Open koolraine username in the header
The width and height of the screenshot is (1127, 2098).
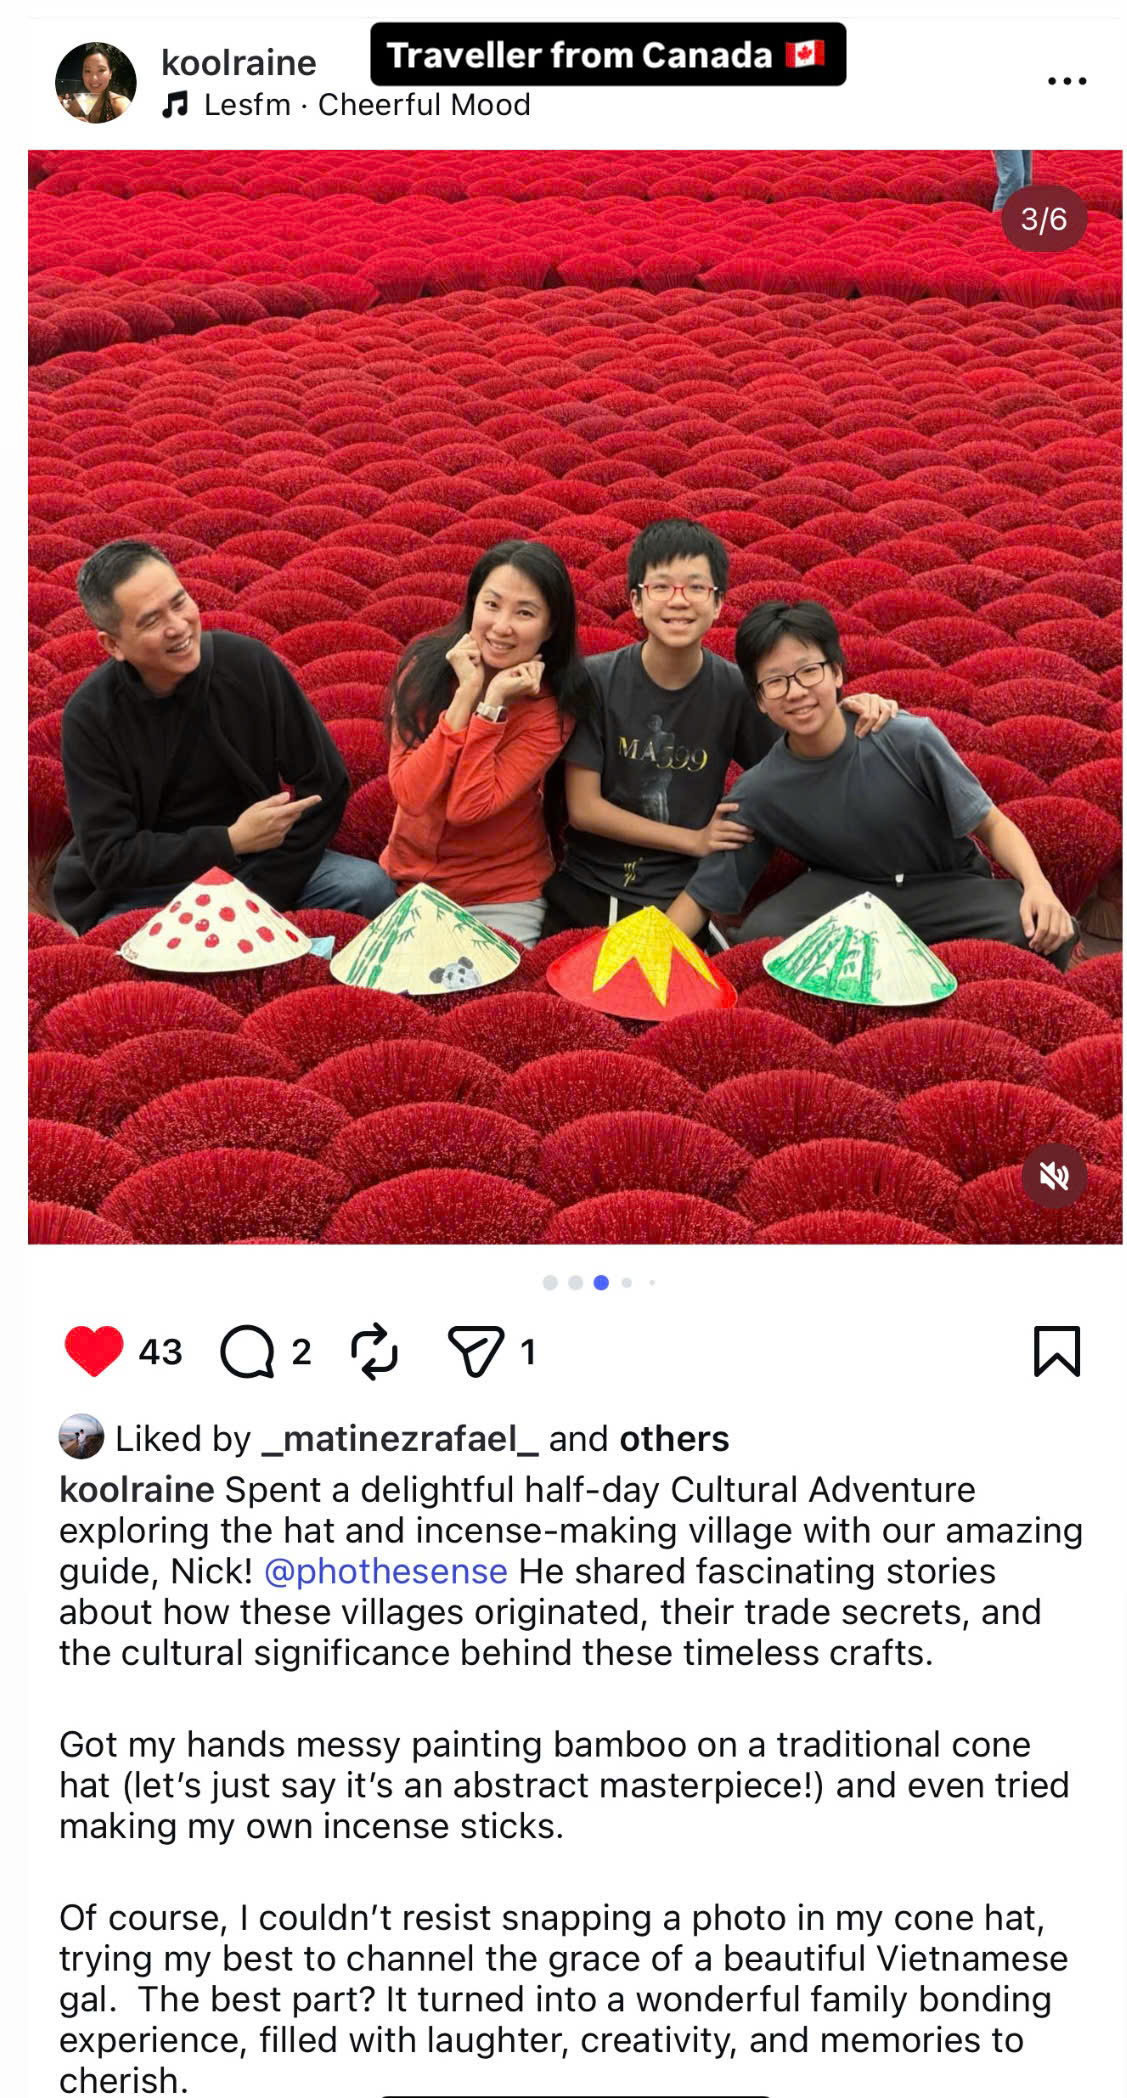point(239,63)
